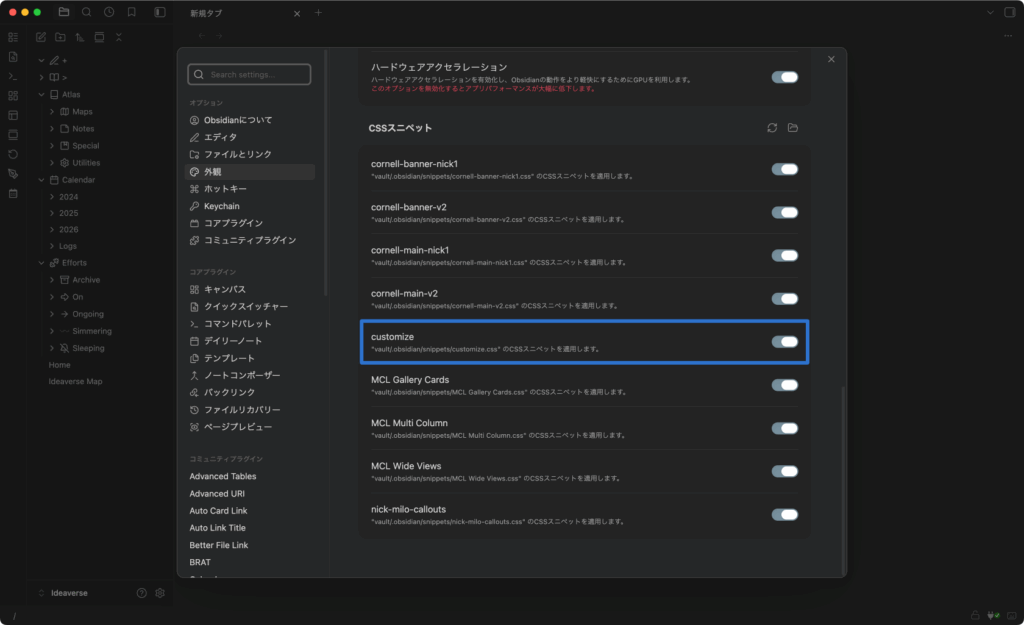Screen dimensions: 1024x625
Task: Create a new note from file explorer toolbar
Action: (41, 37)
